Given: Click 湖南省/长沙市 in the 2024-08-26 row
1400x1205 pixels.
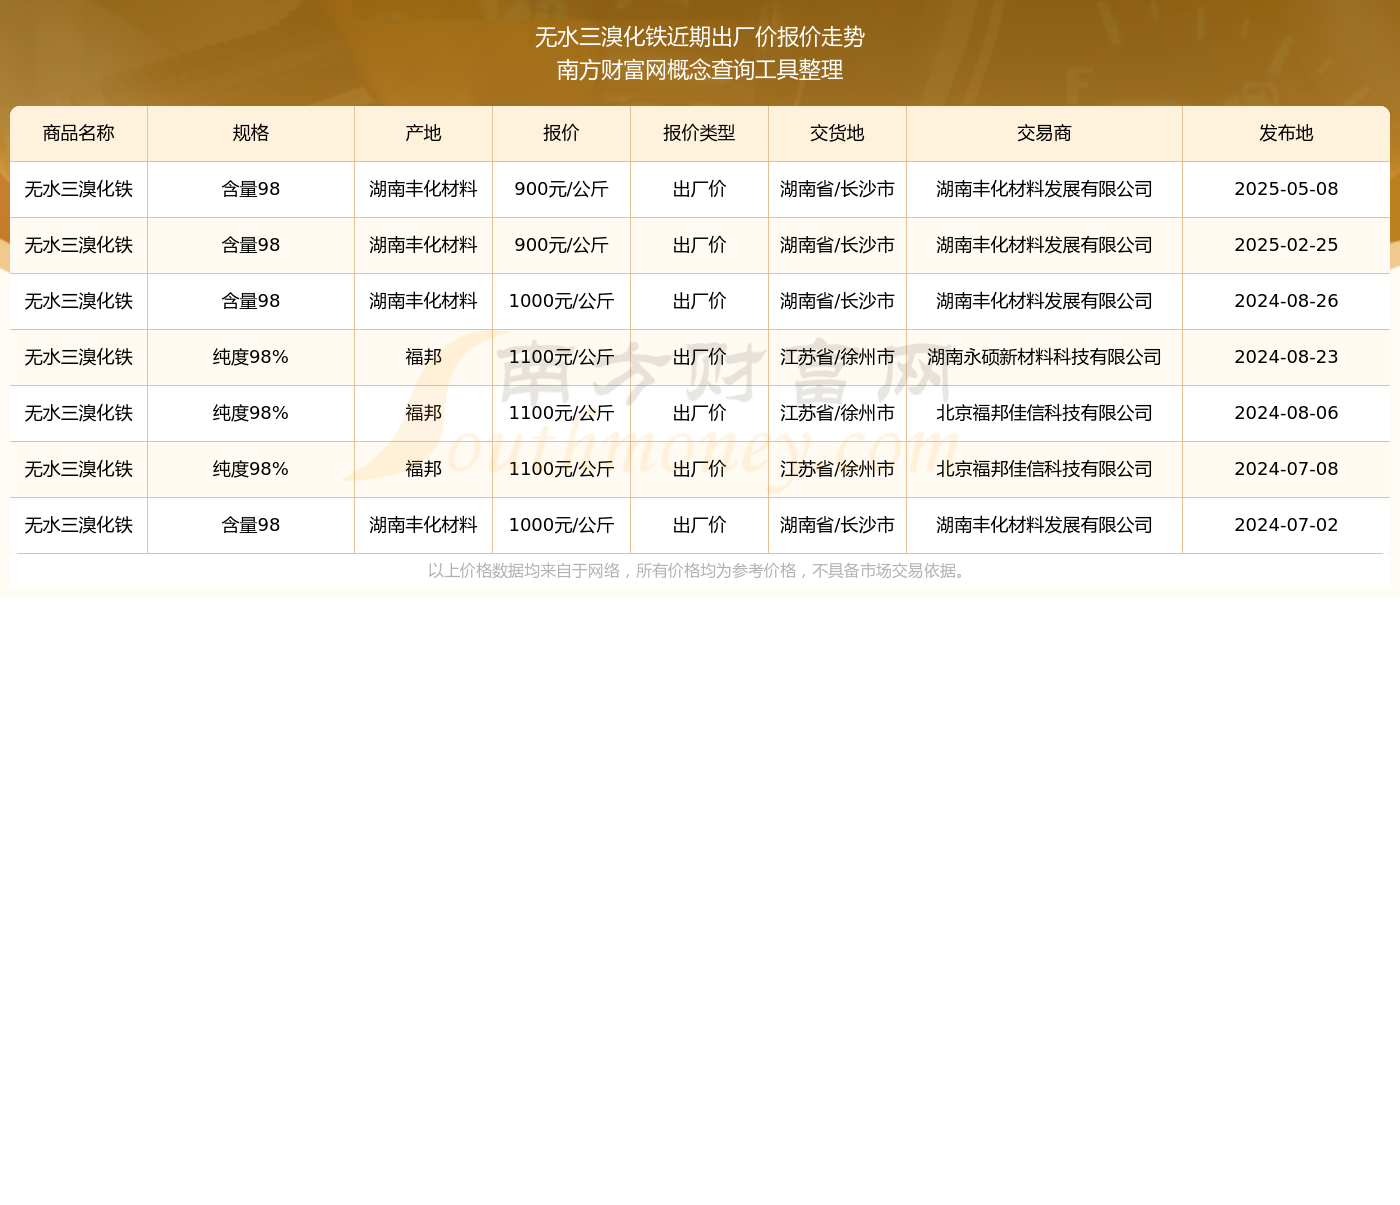Looking at the screenshot, I should coord(837,301).
